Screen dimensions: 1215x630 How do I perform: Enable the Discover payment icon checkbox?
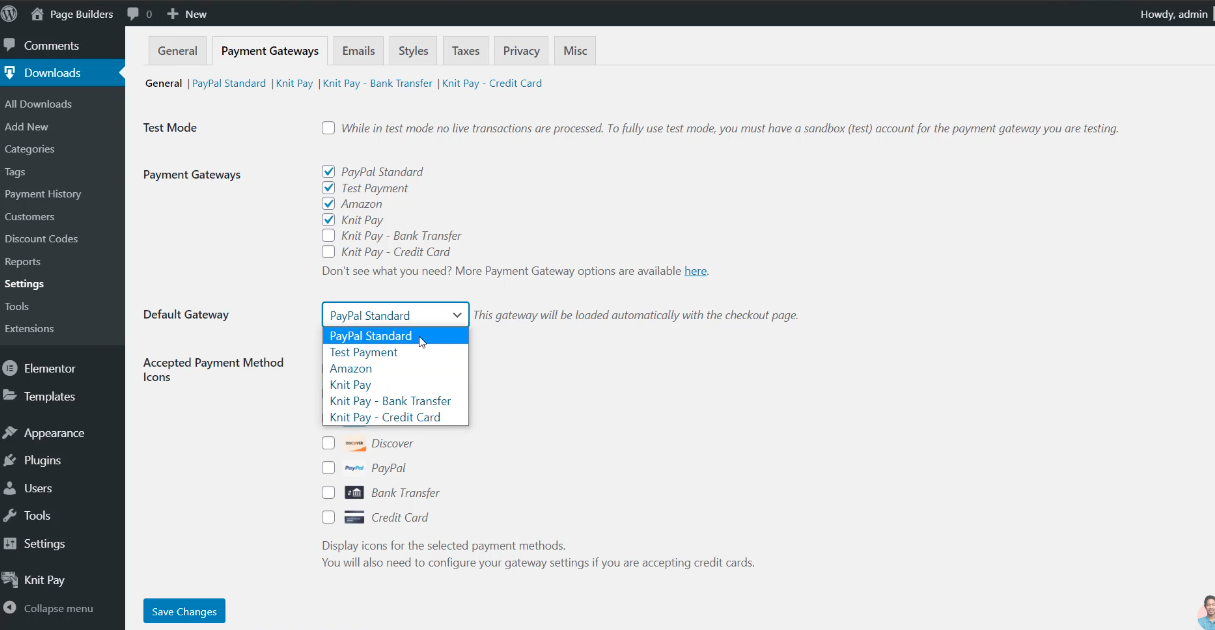(x=328, y=443)
